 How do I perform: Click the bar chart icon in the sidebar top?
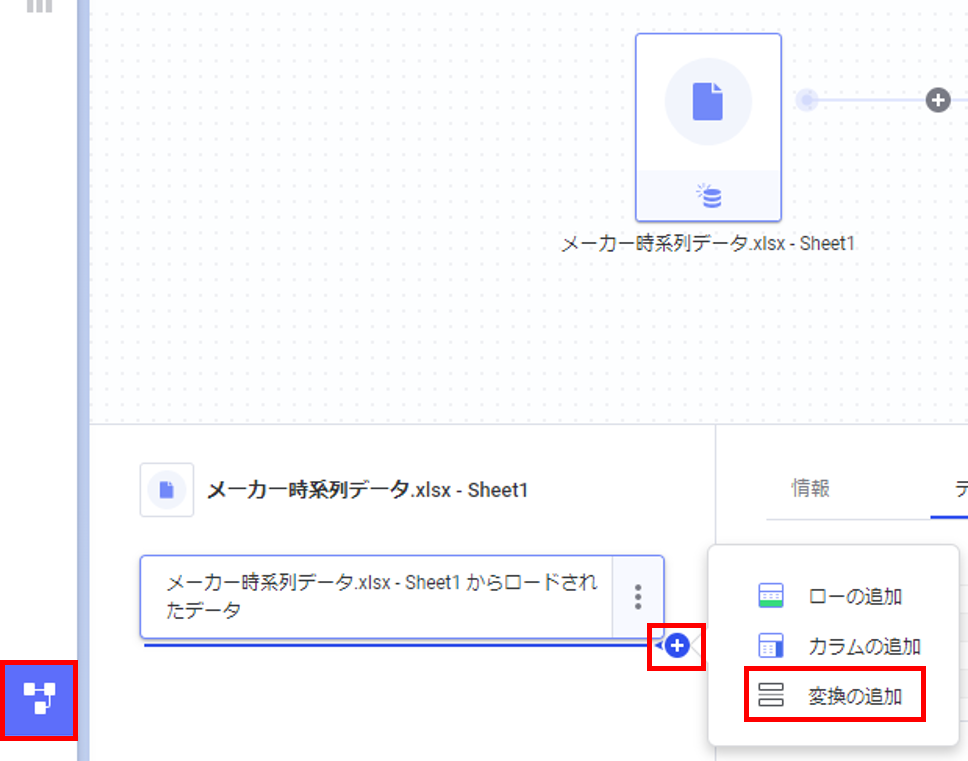click(40, 6)
